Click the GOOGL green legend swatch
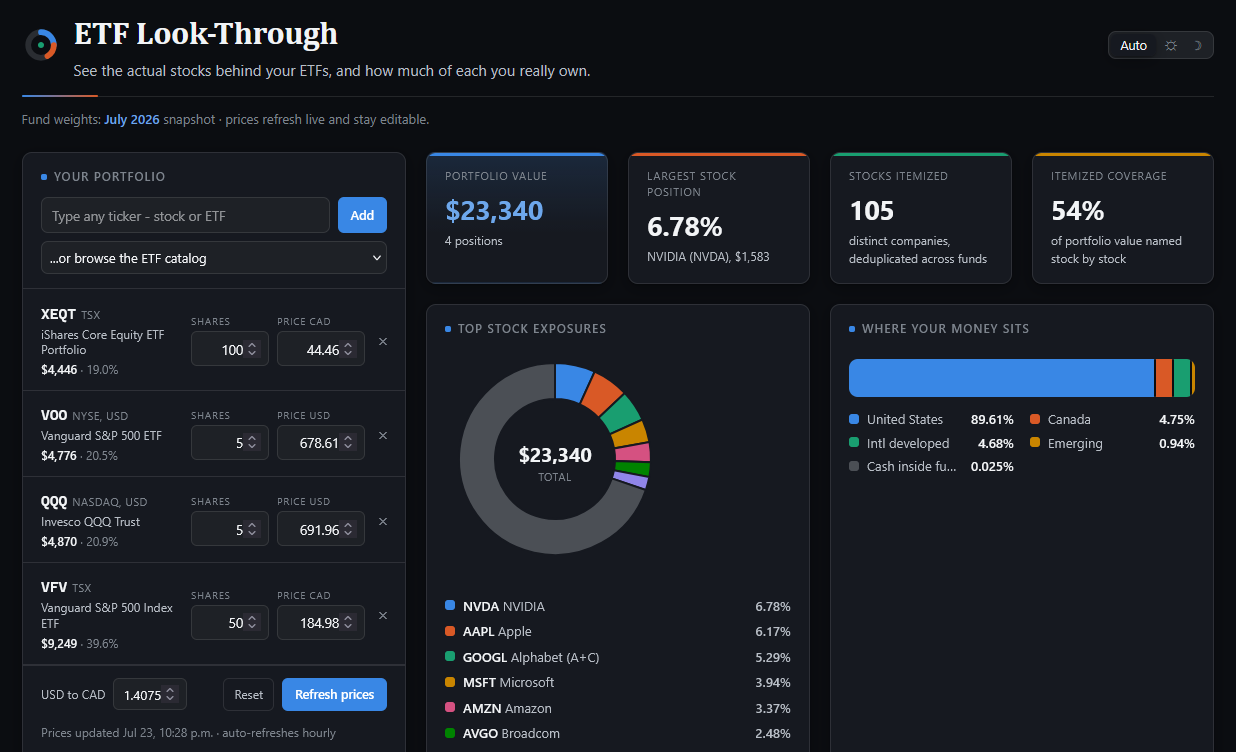 (x=450, y=657)
